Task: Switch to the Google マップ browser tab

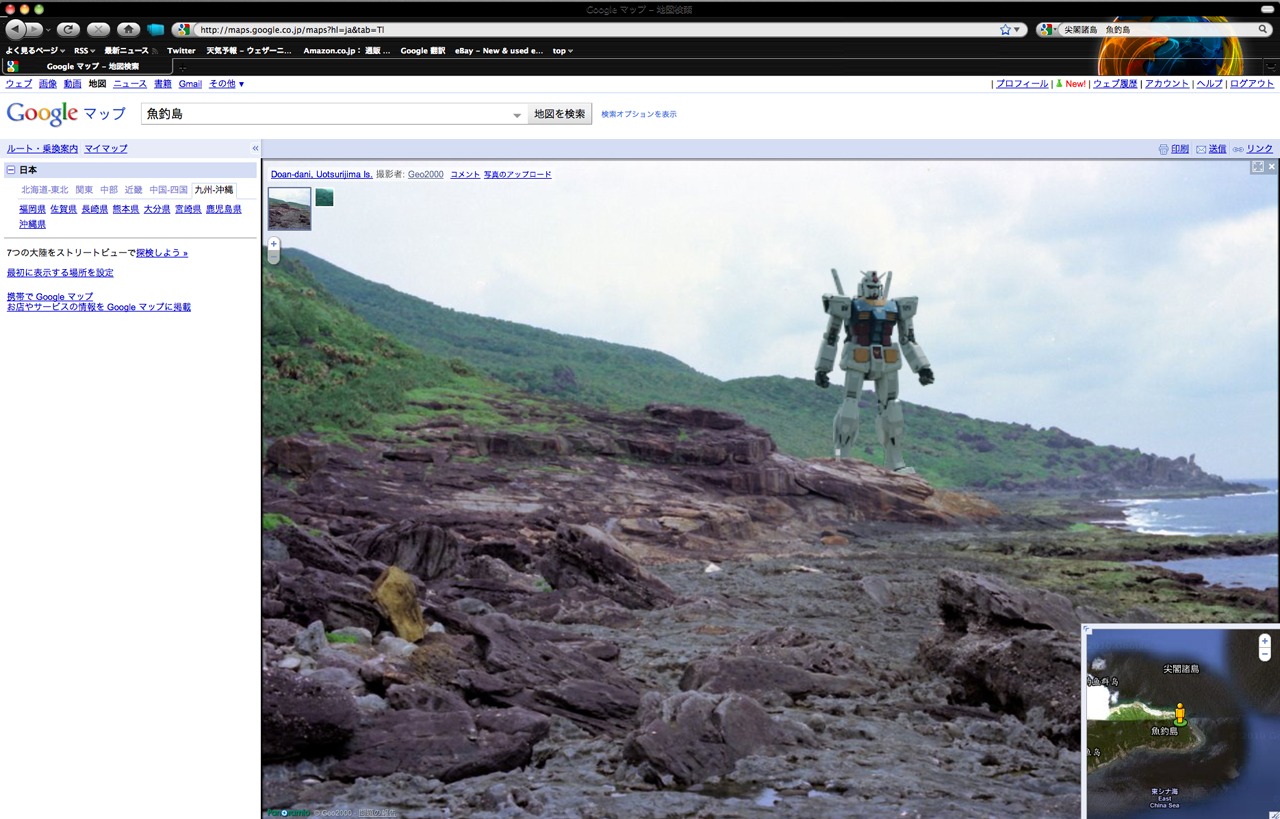Action: [x=88, y=67]
